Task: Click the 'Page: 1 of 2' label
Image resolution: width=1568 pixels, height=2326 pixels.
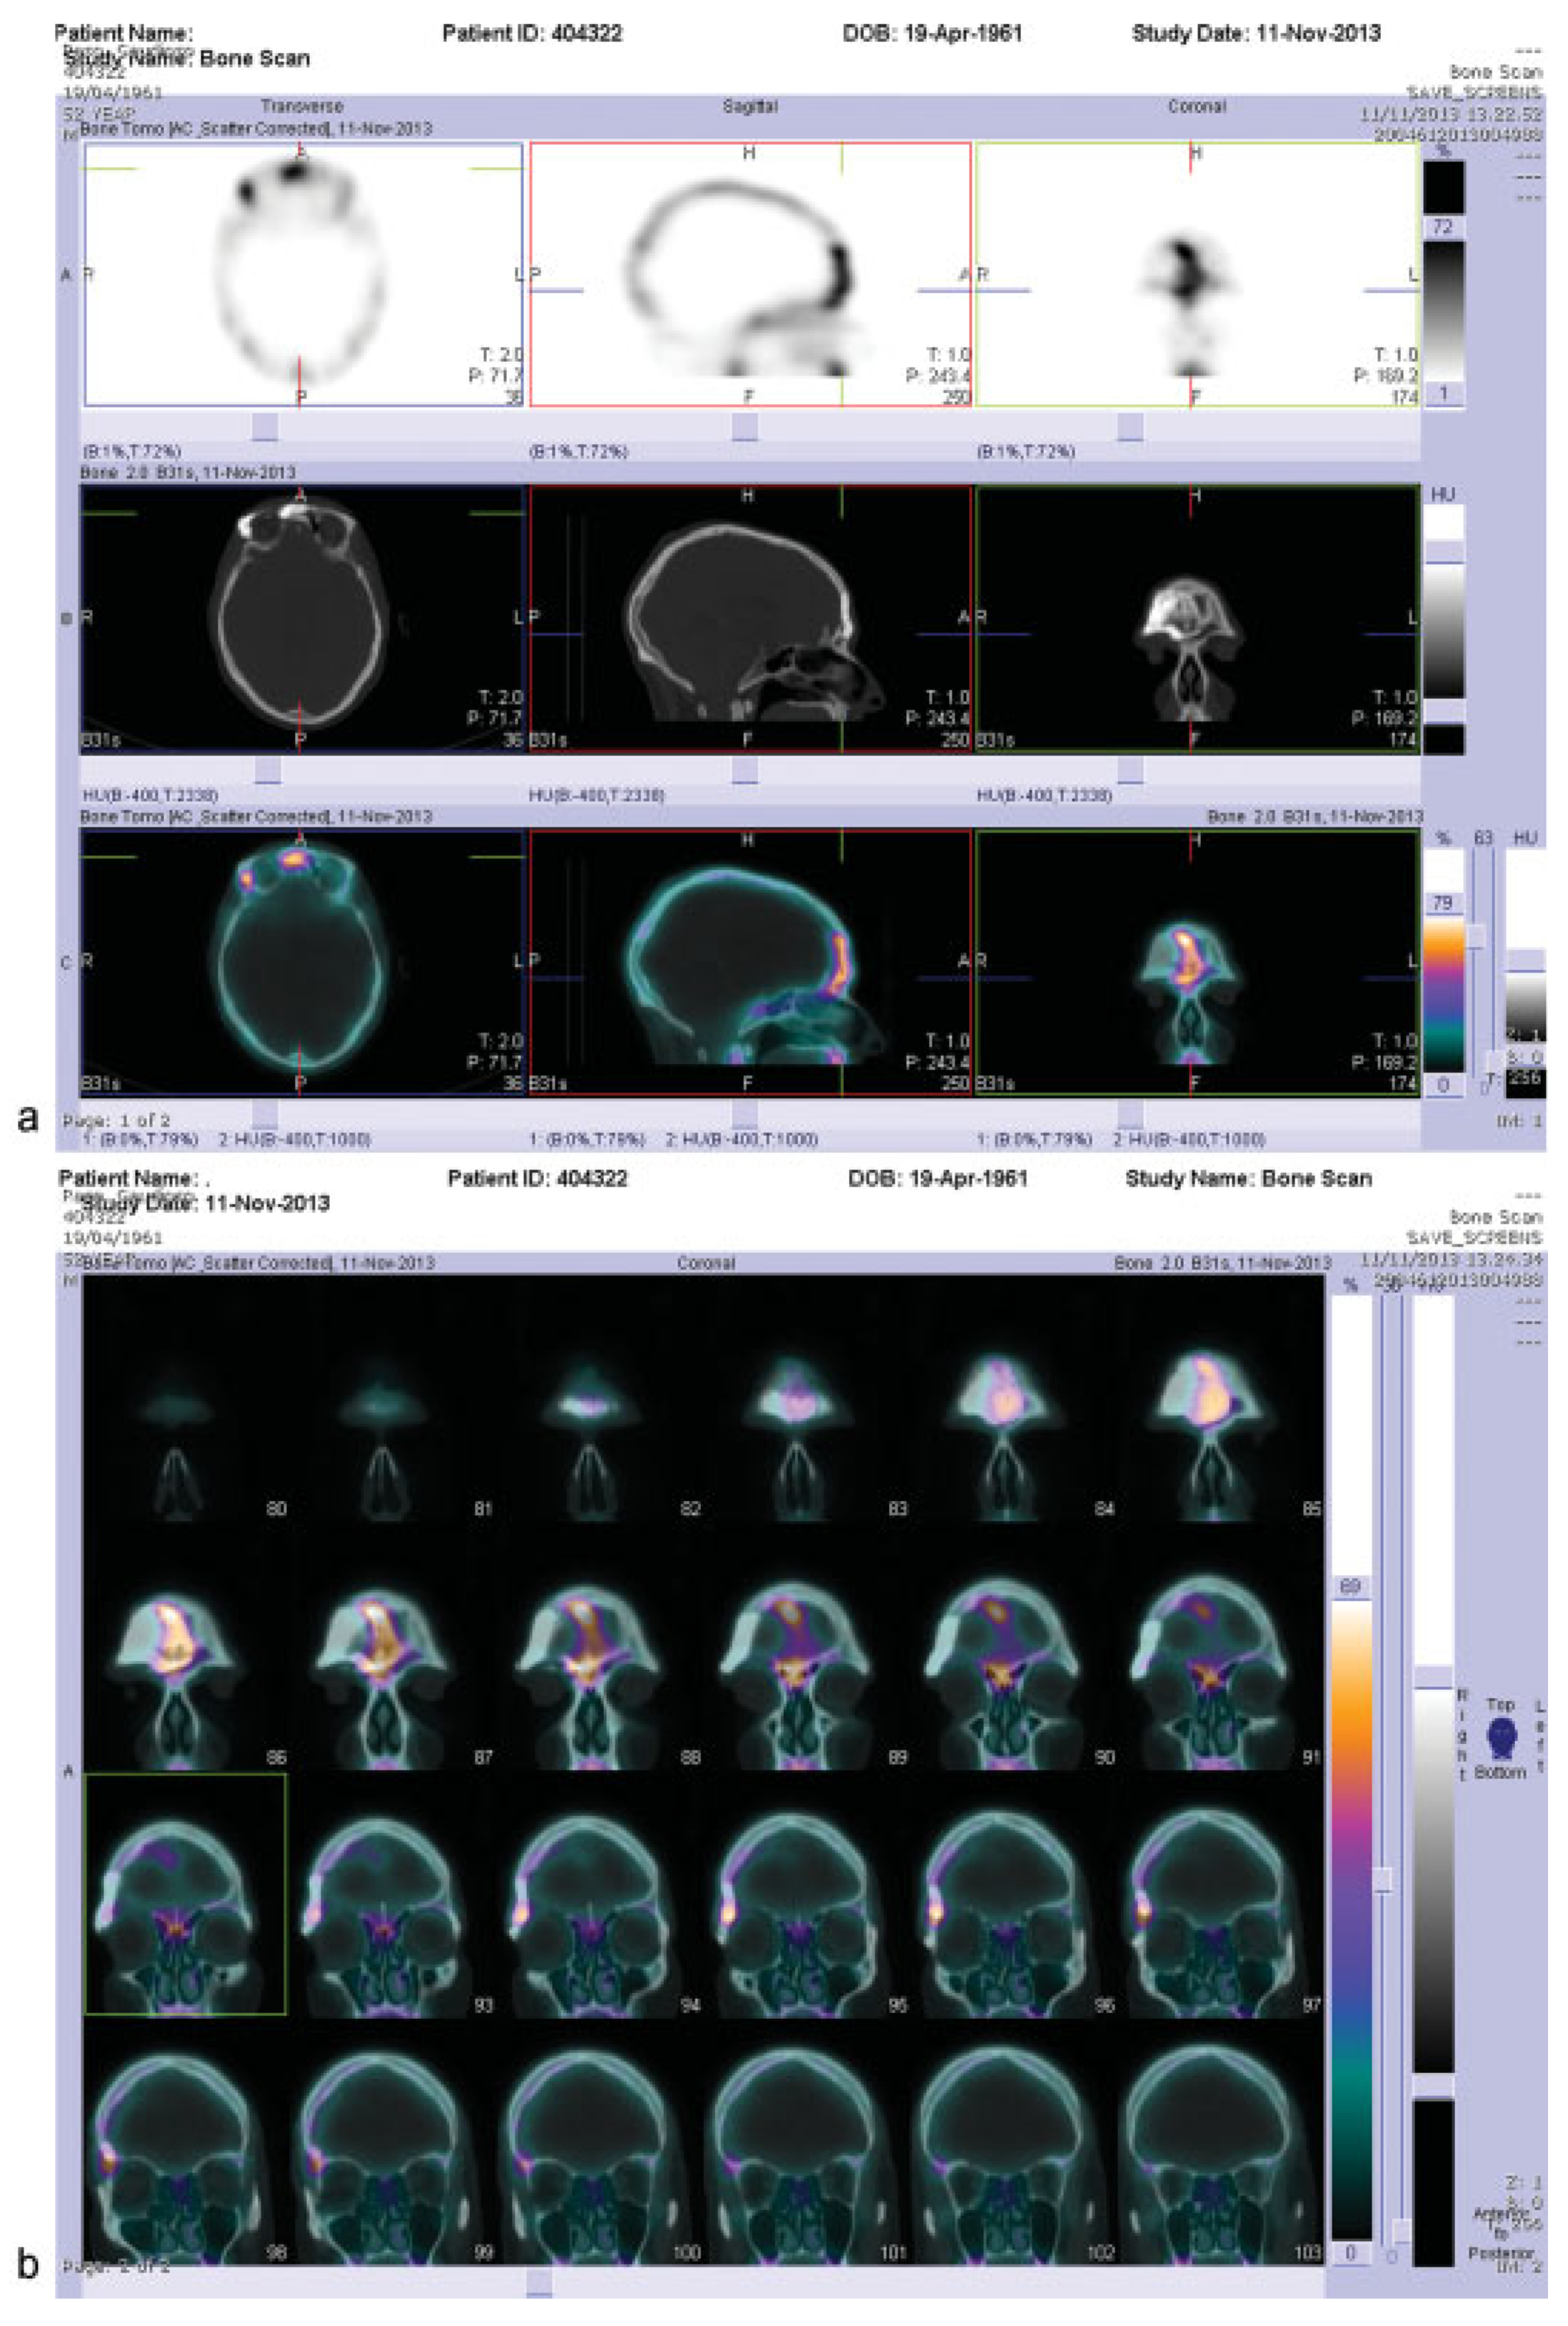Action: point(116,1121)
